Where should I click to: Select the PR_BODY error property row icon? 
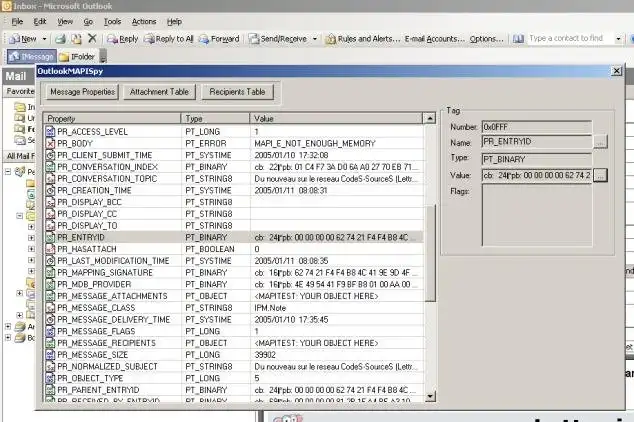point(50,143)
